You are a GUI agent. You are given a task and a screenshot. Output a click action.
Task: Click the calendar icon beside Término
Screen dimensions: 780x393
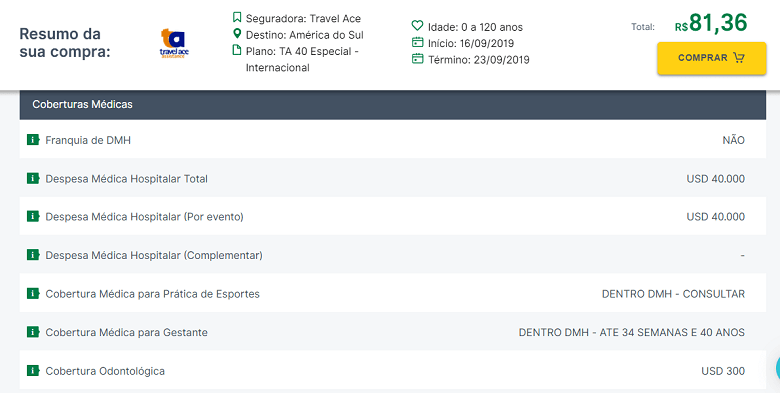coord(417,59)
